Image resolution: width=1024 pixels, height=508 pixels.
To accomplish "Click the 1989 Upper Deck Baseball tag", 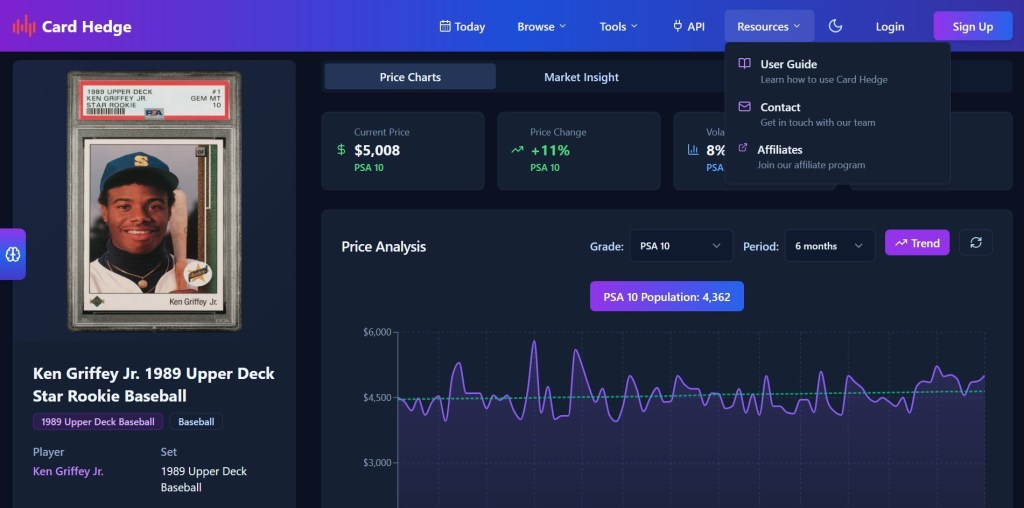I will tap(98, 422).
